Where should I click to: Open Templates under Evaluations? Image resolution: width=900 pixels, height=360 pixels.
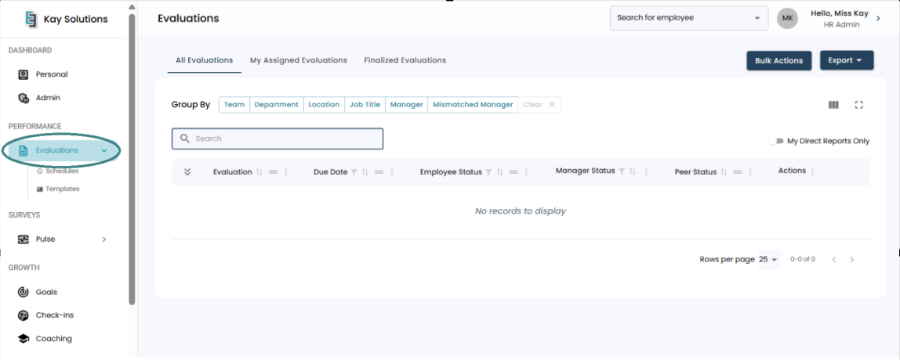click(x=58, y=189)
